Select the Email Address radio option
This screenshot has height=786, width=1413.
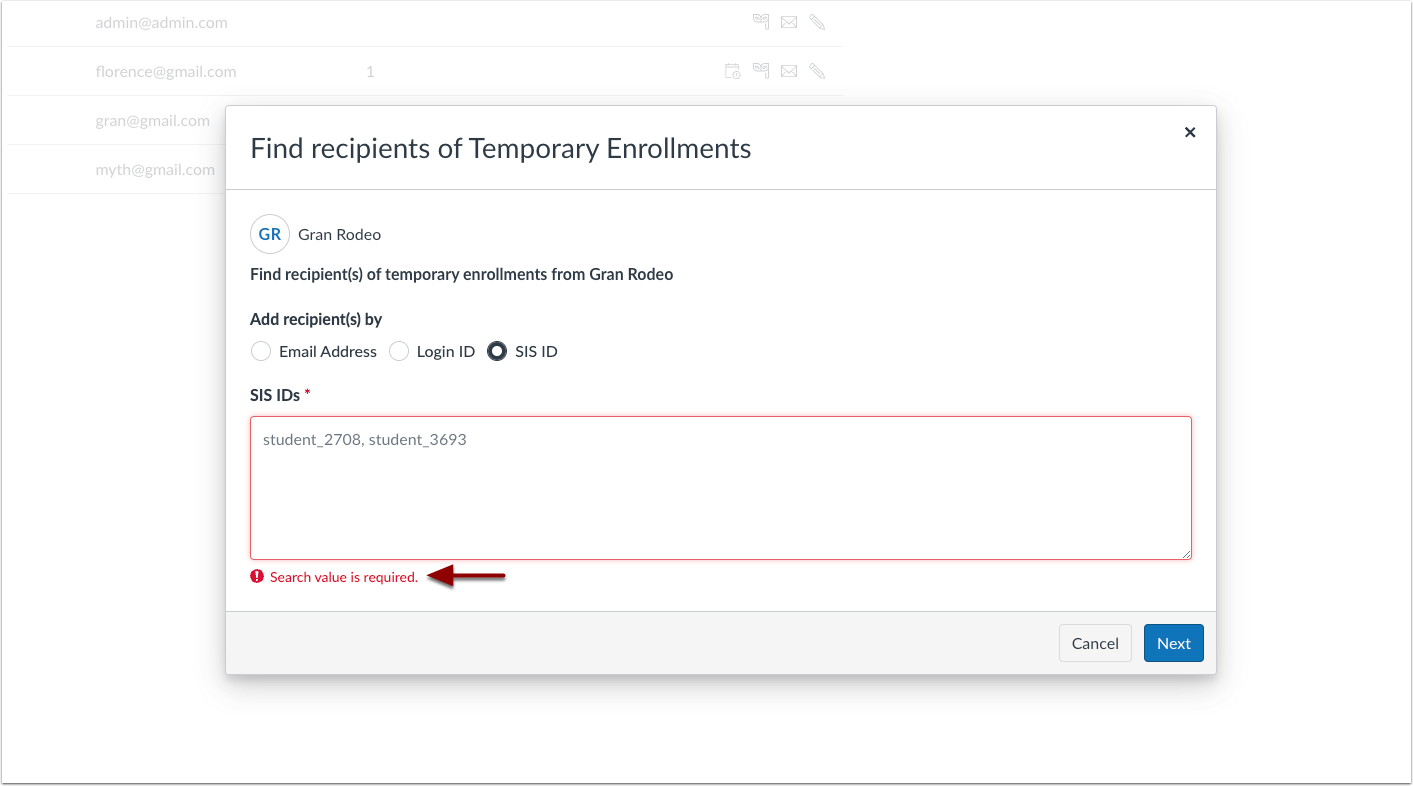(261, 351)
